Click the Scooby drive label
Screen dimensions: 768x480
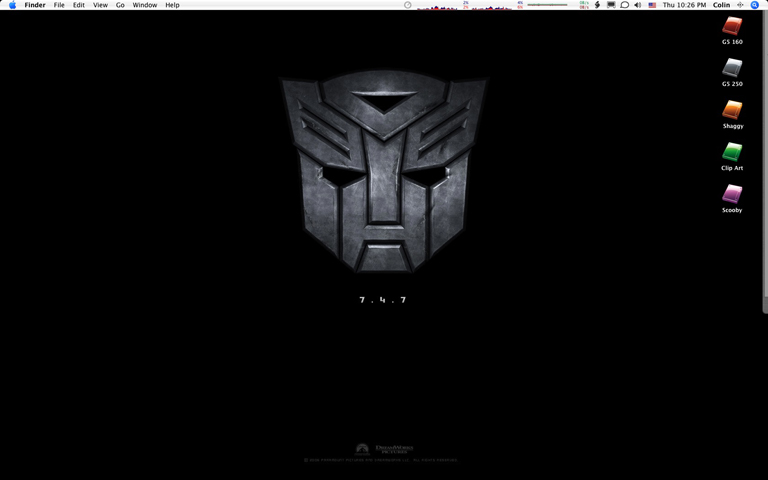click(x=732, y=210)
